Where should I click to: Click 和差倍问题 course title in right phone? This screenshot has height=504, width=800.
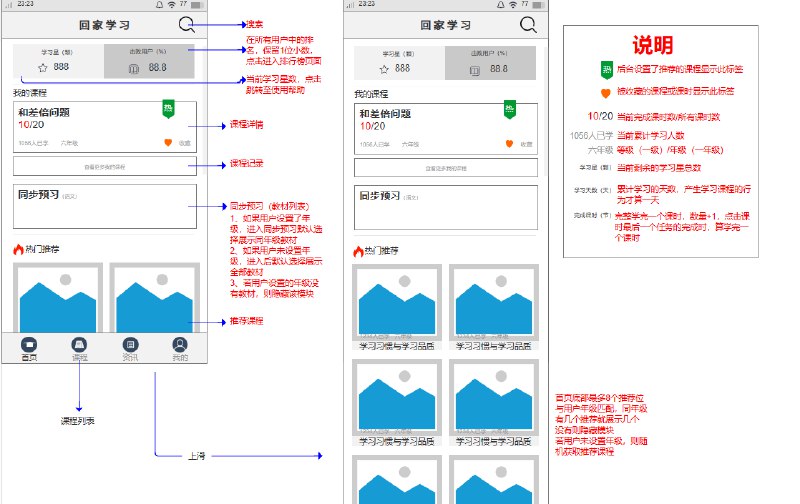[x=385, y=114]
